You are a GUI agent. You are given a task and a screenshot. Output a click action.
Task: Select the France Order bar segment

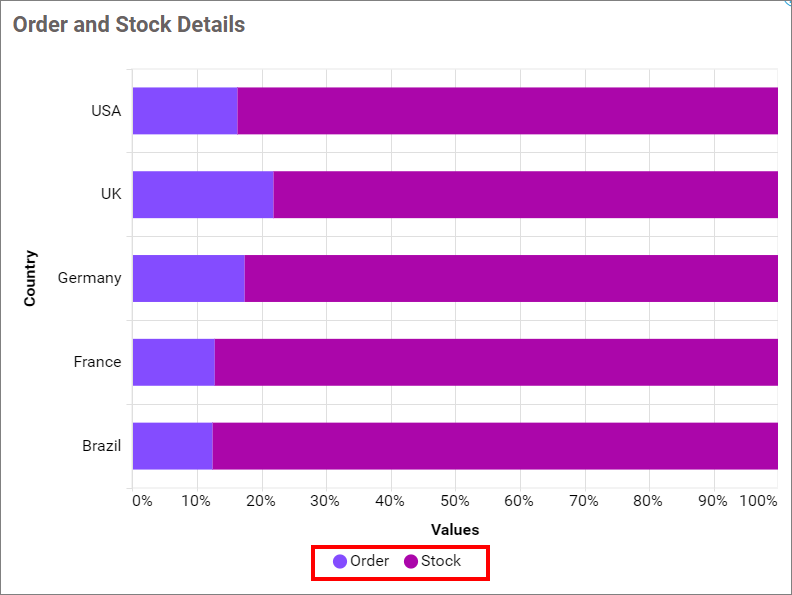(x=173, y=362)
